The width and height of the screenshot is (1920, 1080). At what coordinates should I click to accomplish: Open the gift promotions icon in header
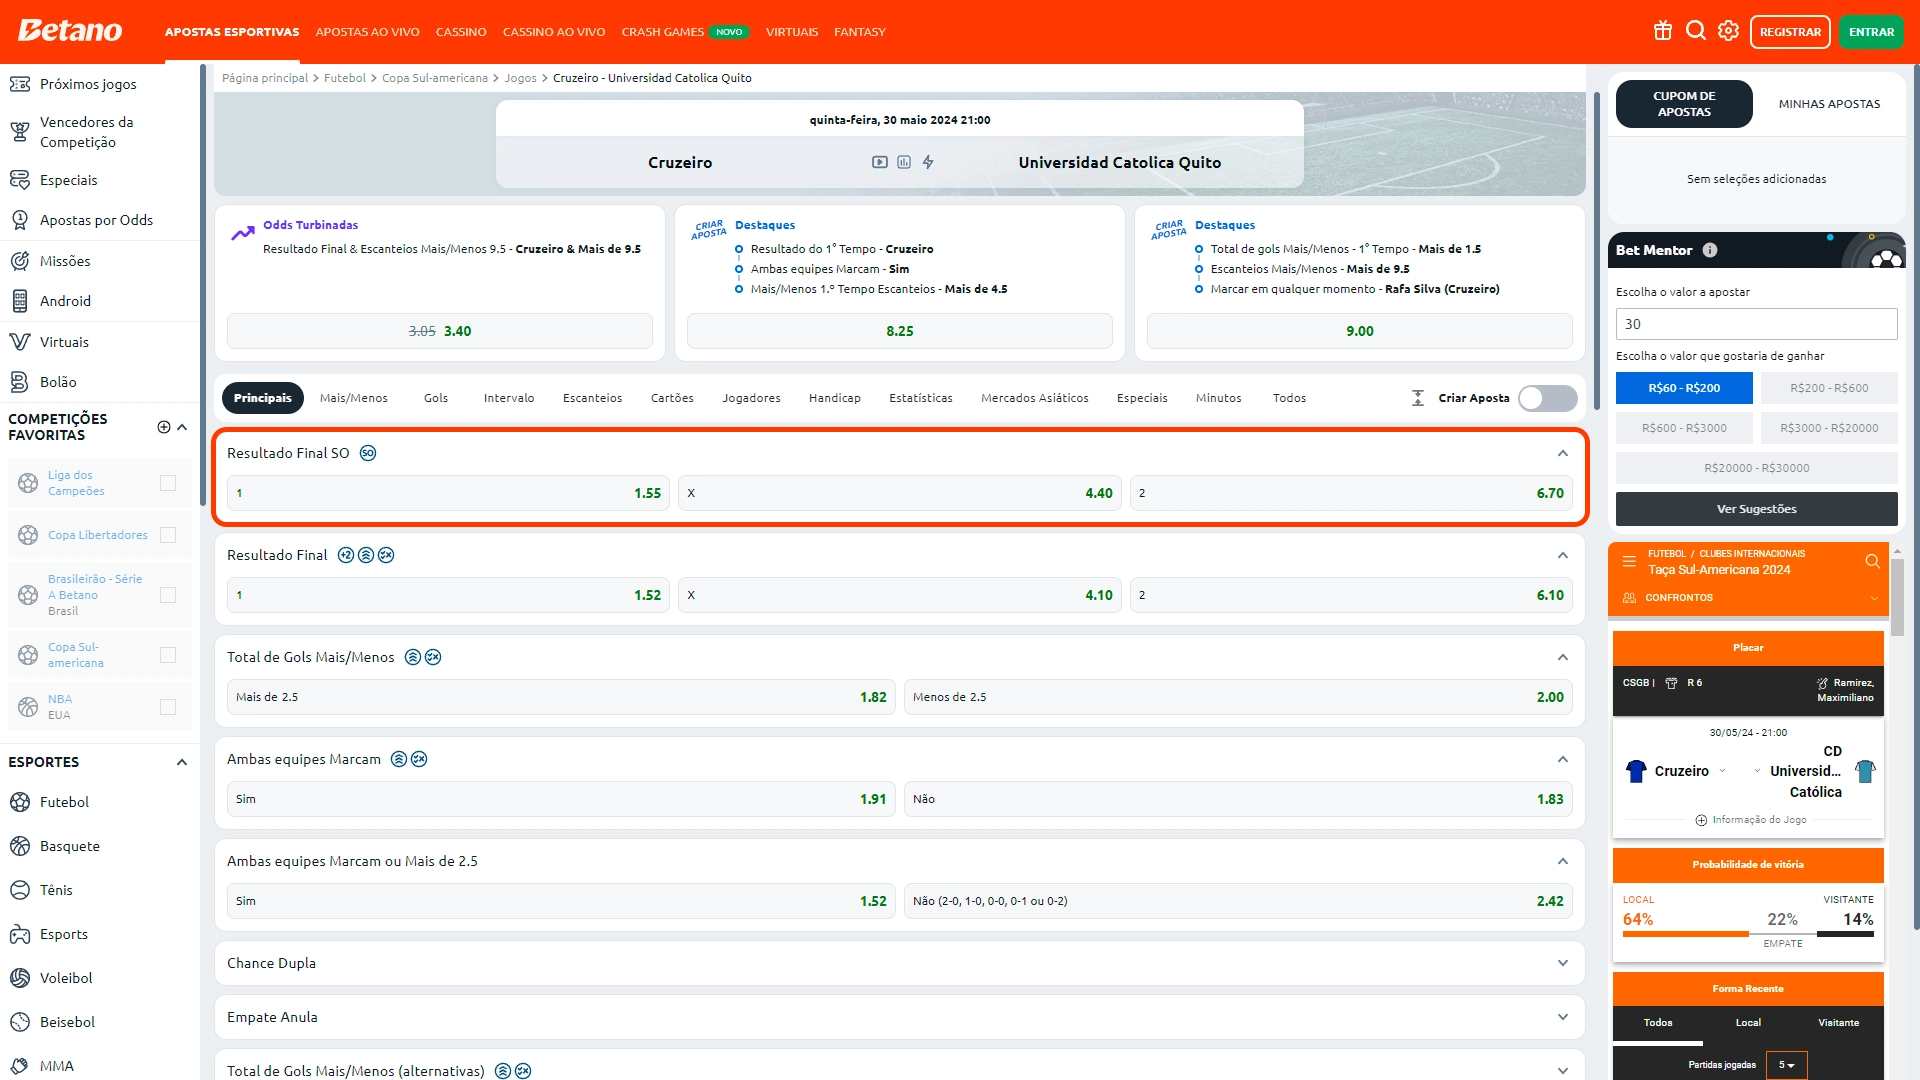click(x=1663, y=31)
